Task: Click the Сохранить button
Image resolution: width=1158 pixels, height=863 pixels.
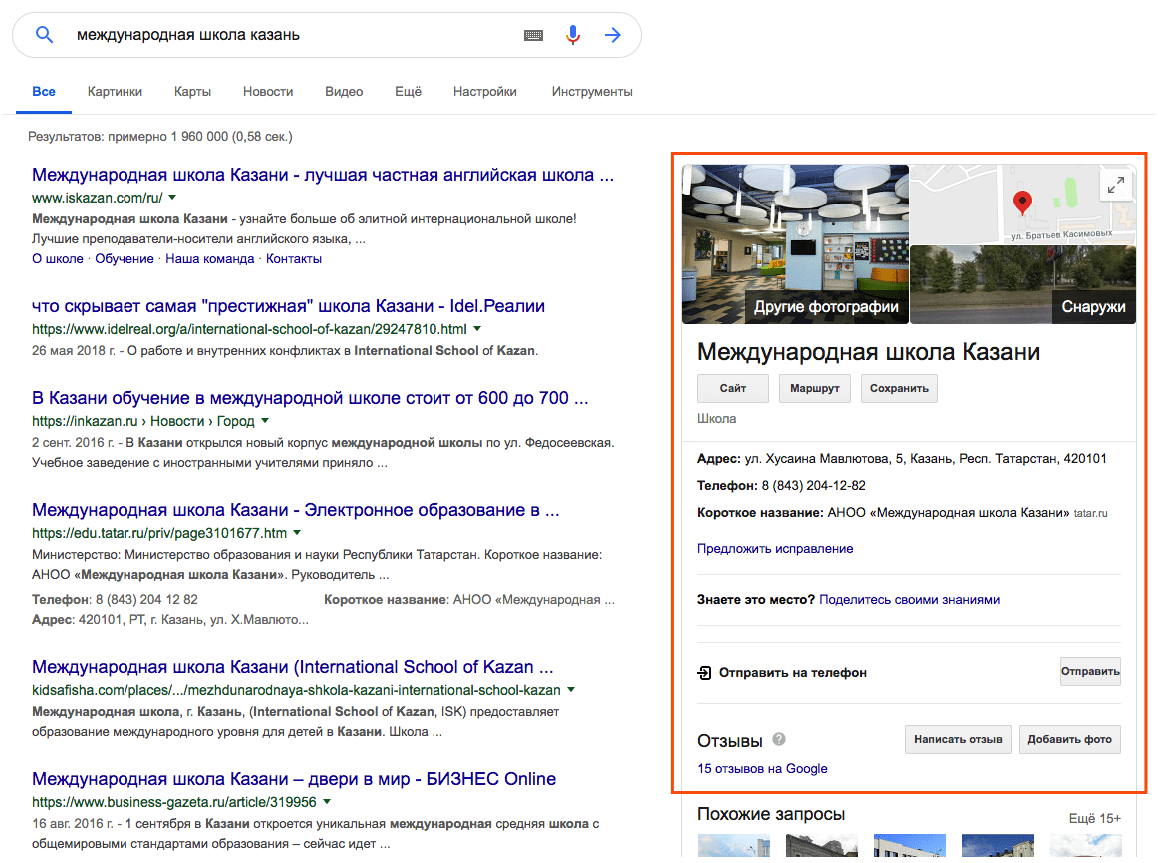Action: [900, 388]
